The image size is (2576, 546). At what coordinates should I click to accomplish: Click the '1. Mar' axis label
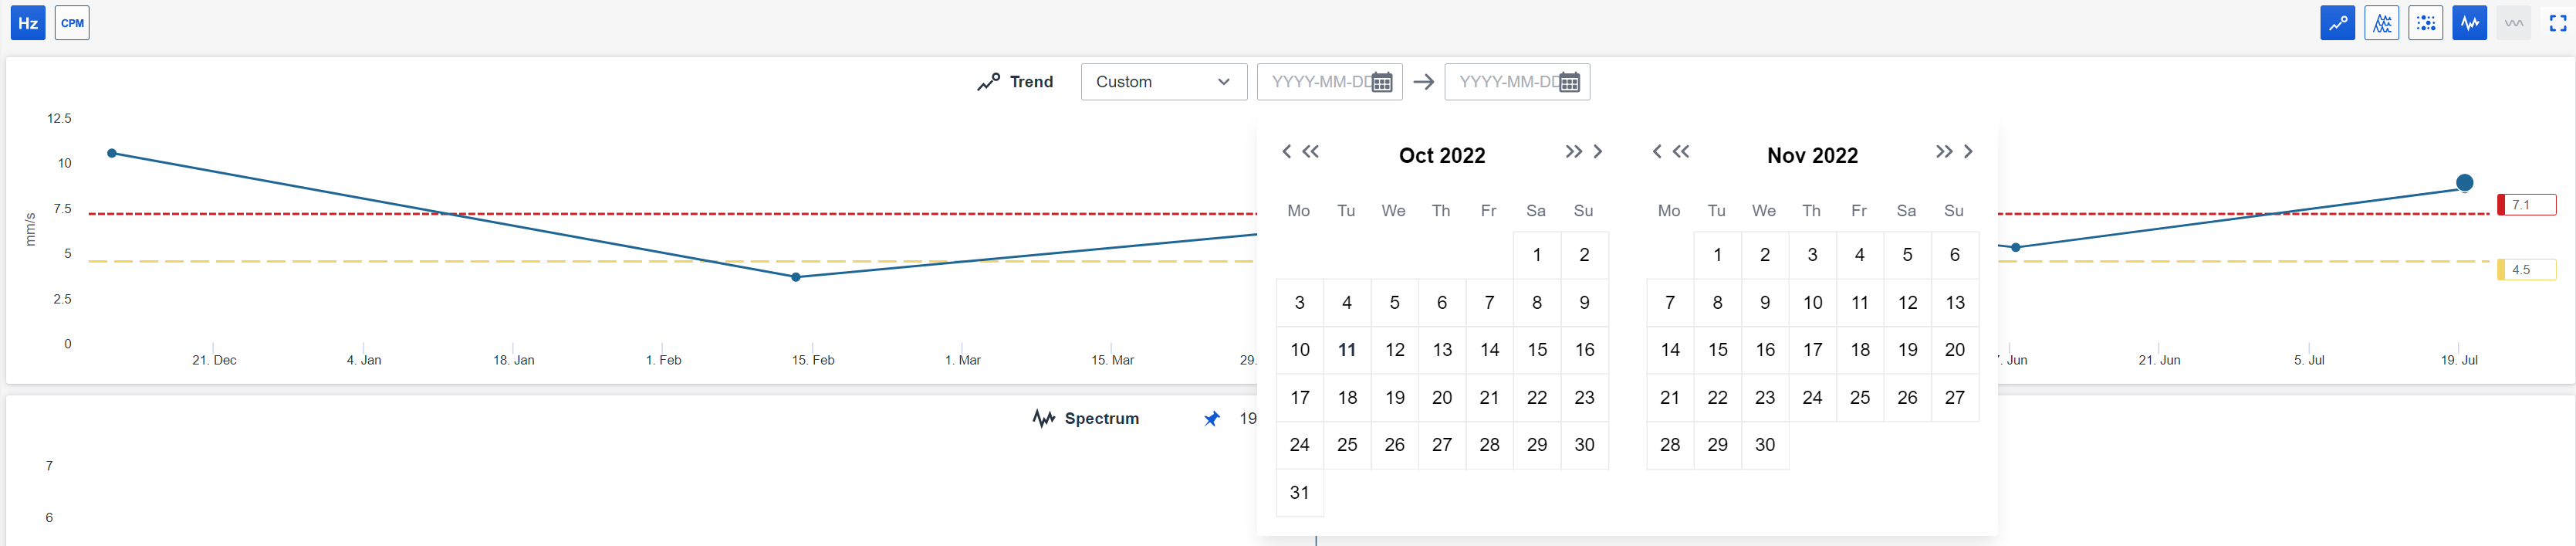click(x=963, y=360)
